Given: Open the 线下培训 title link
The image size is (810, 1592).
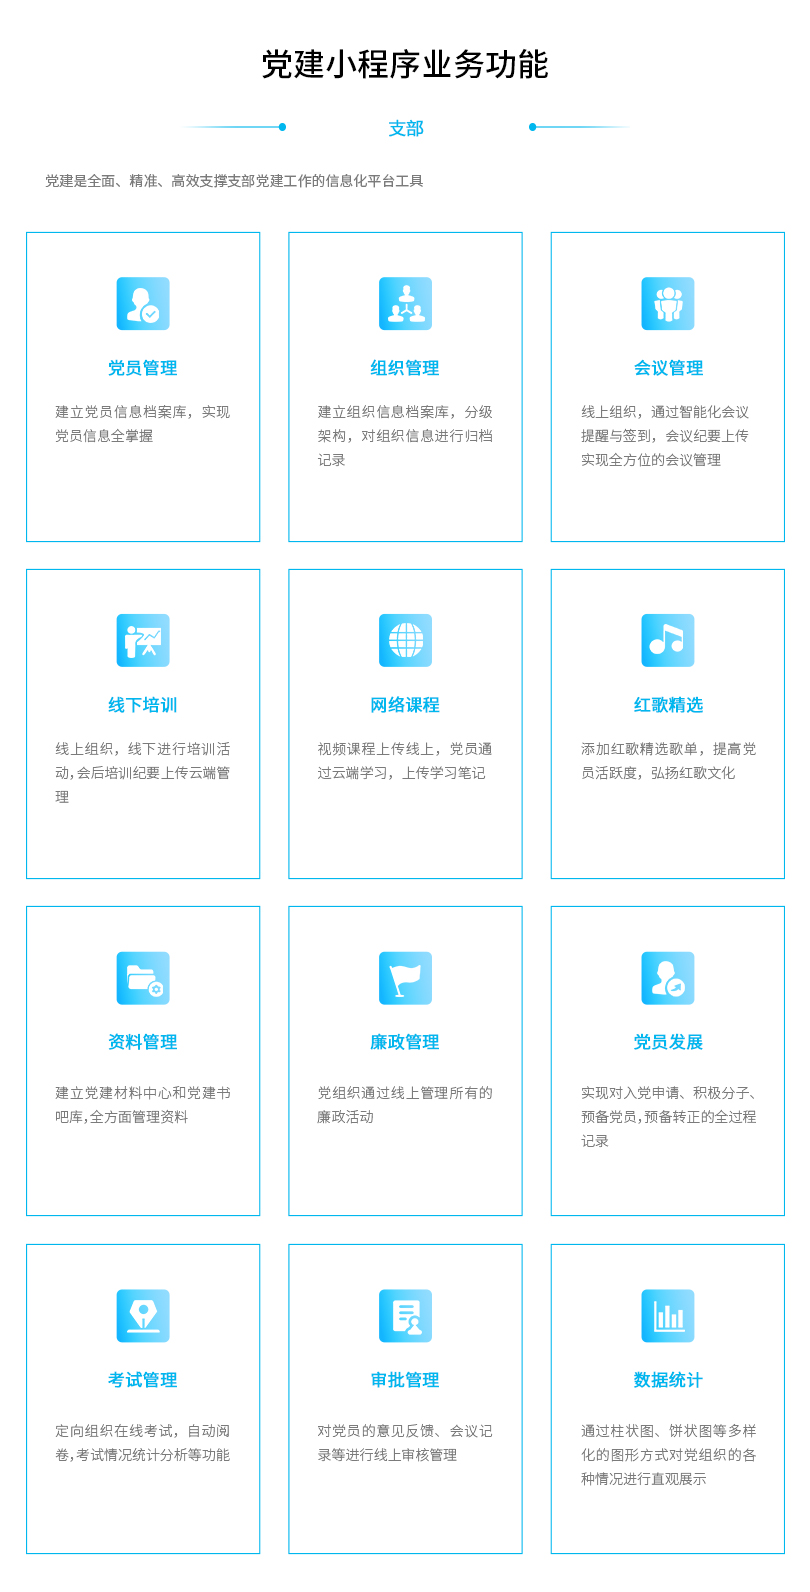Looking at the screenshot, I should [143, 705].
